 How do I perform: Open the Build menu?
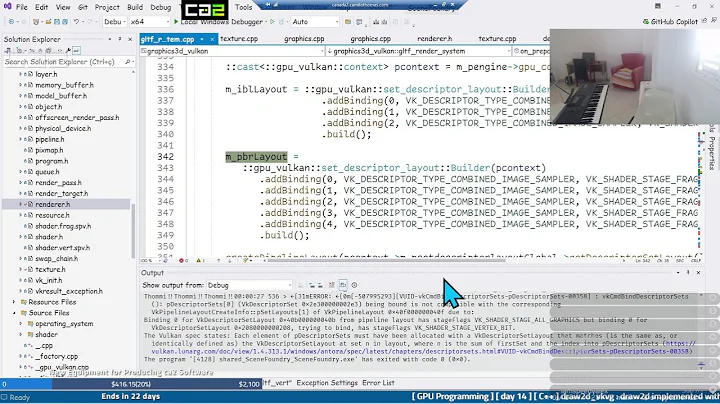coord(135,7)
